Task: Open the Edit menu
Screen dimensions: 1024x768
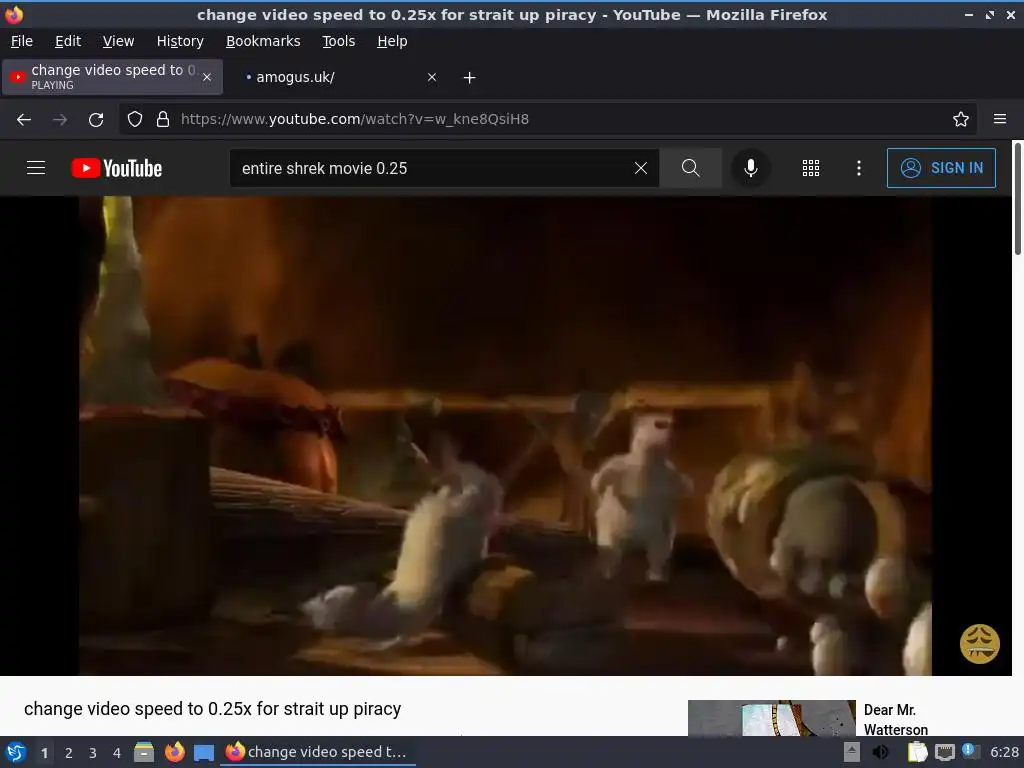Action: click(x=68, y=41)
